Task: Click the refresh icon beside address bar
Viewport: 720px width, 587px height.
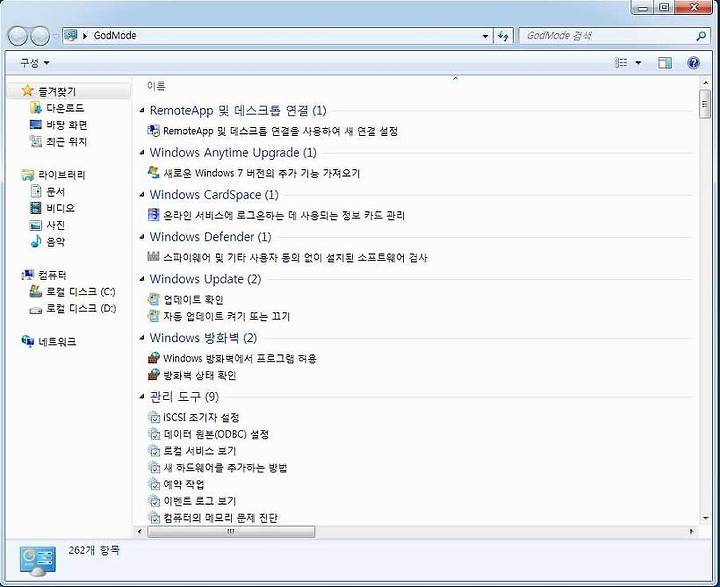Action: tap(503, 36)
